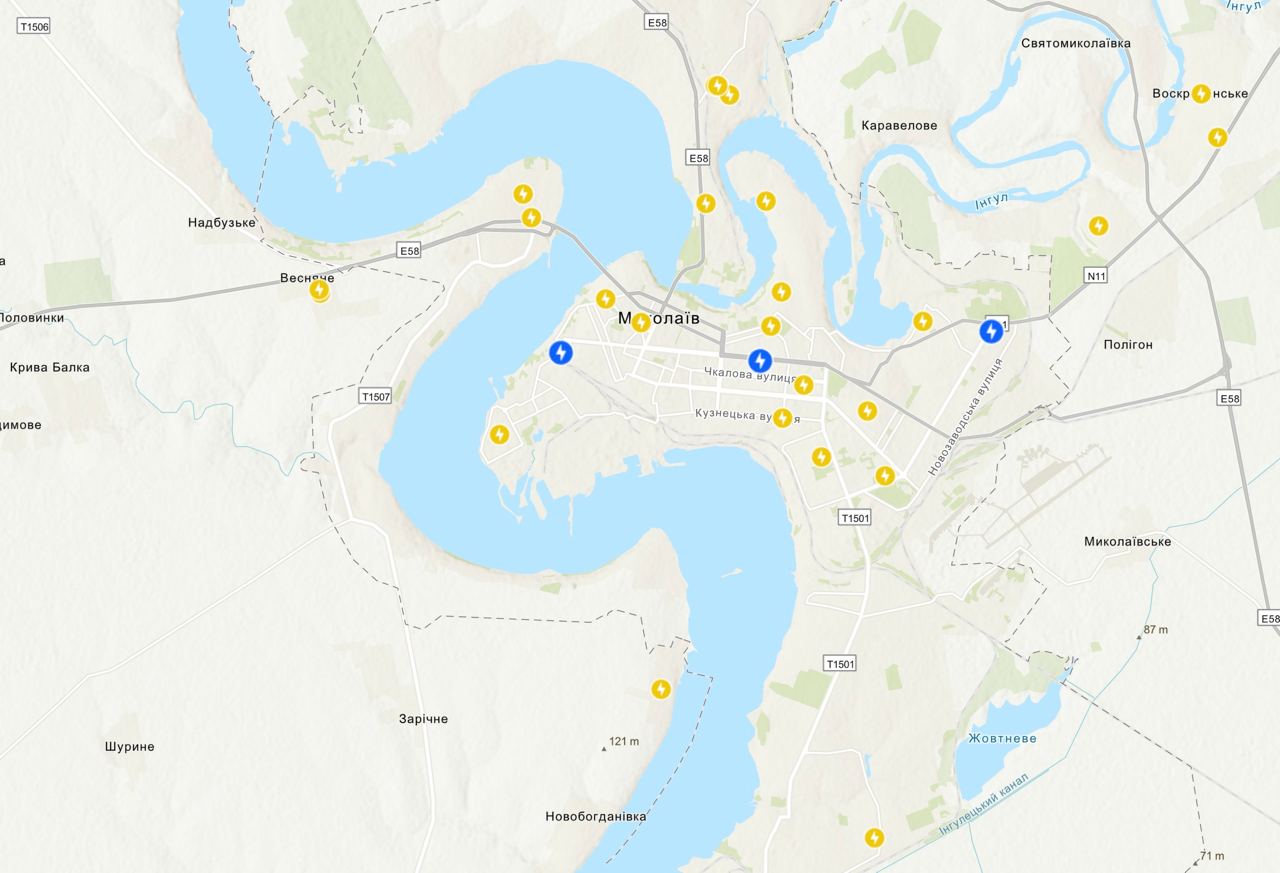Select blue charger marker near Чкалова вулиця
The height and width of the screenshot is (873, 1280).
pyautogui.click(x=760, y=360)
